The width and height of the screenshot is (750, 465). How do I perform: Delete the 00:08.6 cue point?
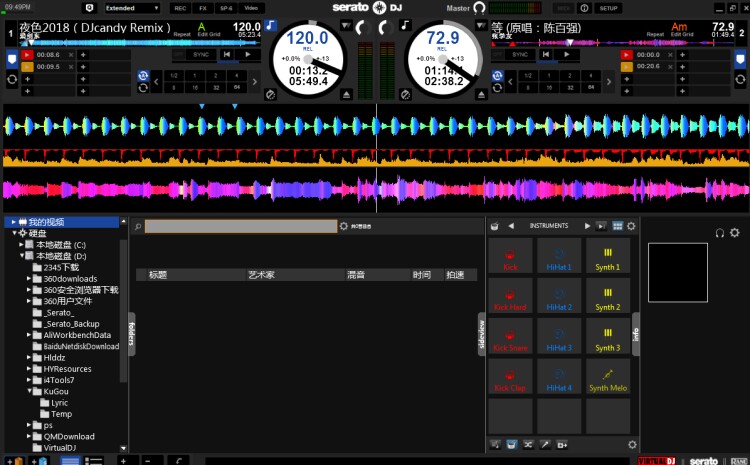point(71,55)
